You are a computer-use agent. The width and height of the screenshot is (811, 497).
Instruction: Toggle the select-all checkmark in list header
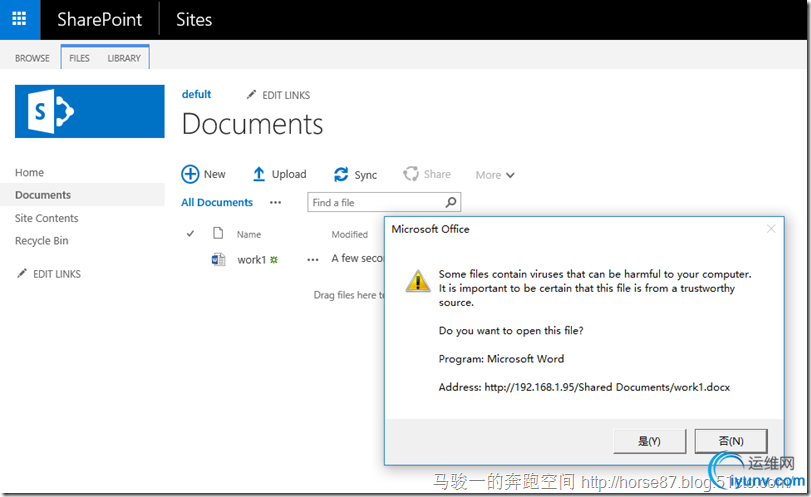point(190,234)
